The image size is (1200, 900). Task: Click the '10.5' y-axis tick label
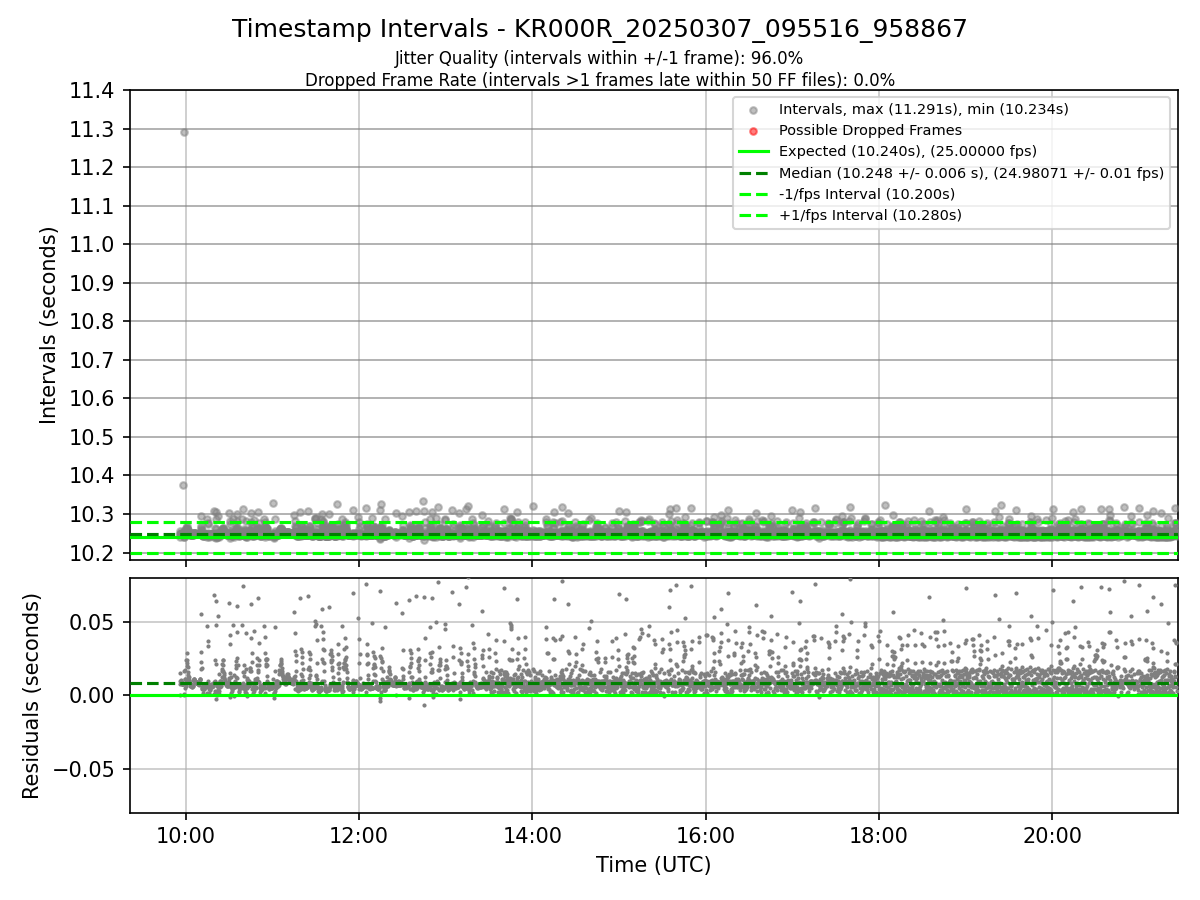[94, 437]
